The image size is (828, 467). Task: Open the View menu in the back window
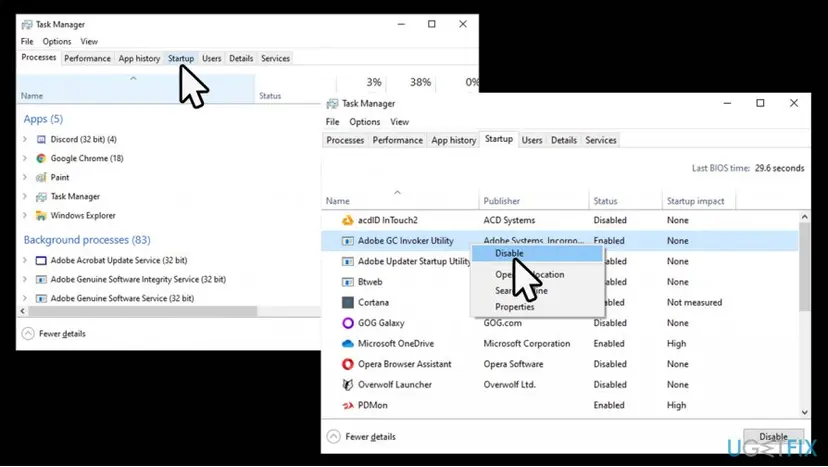pos(89,41)
